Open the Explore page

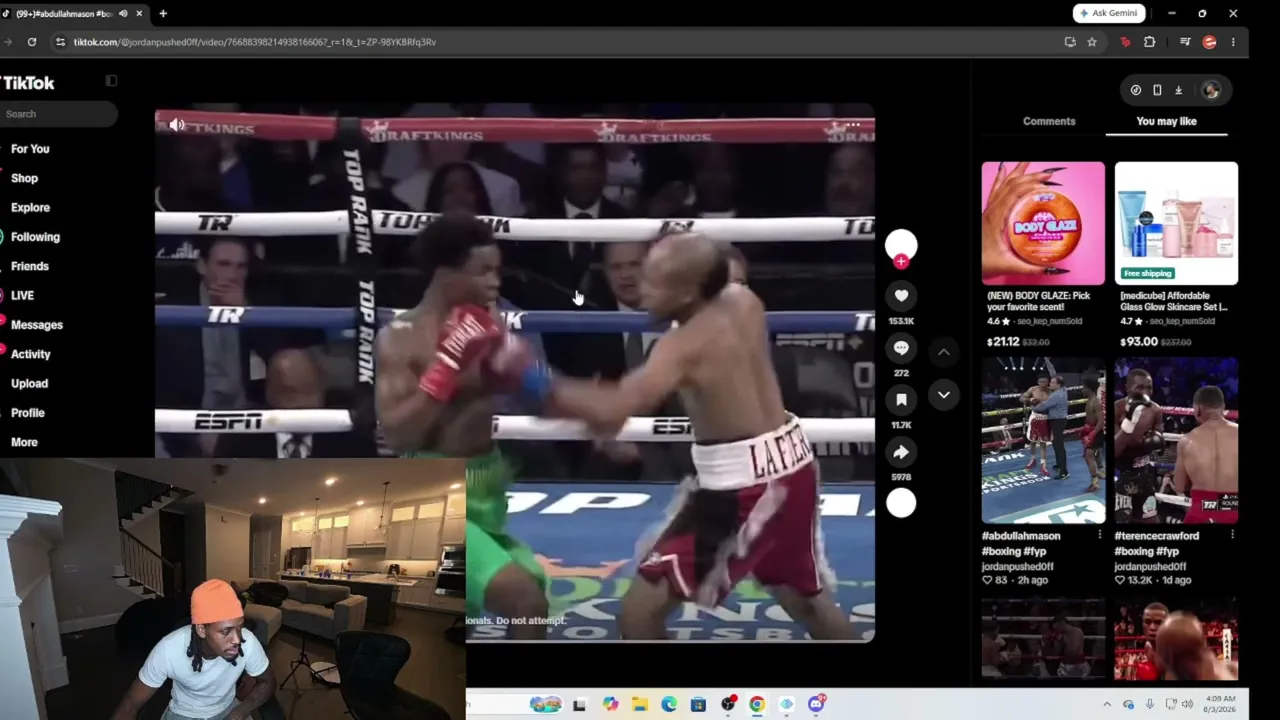tap(30, 207)
